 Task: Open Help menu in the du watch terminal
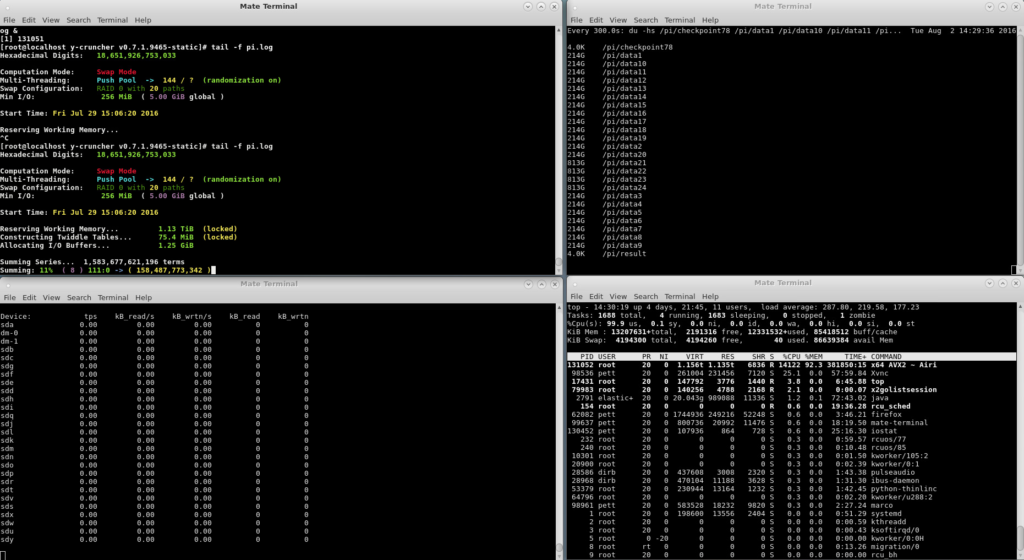click(710, 20)
